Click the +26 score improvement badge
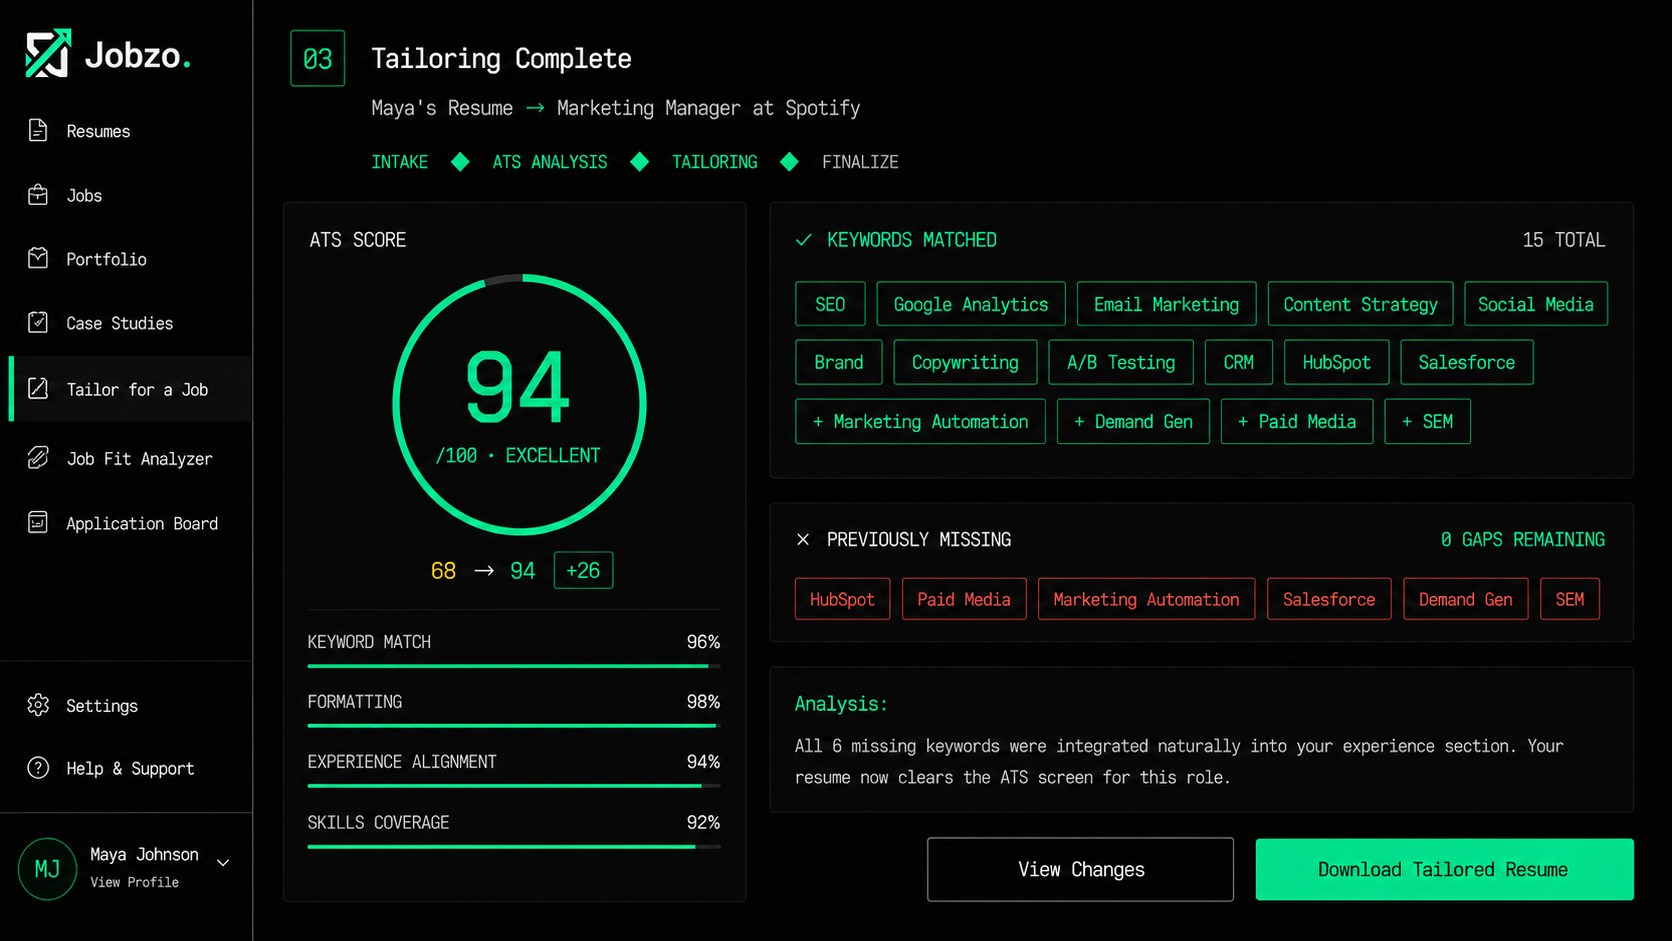The width and height of the screenshot is (1672, 941). pyautogui.click(x=583, y=570)
